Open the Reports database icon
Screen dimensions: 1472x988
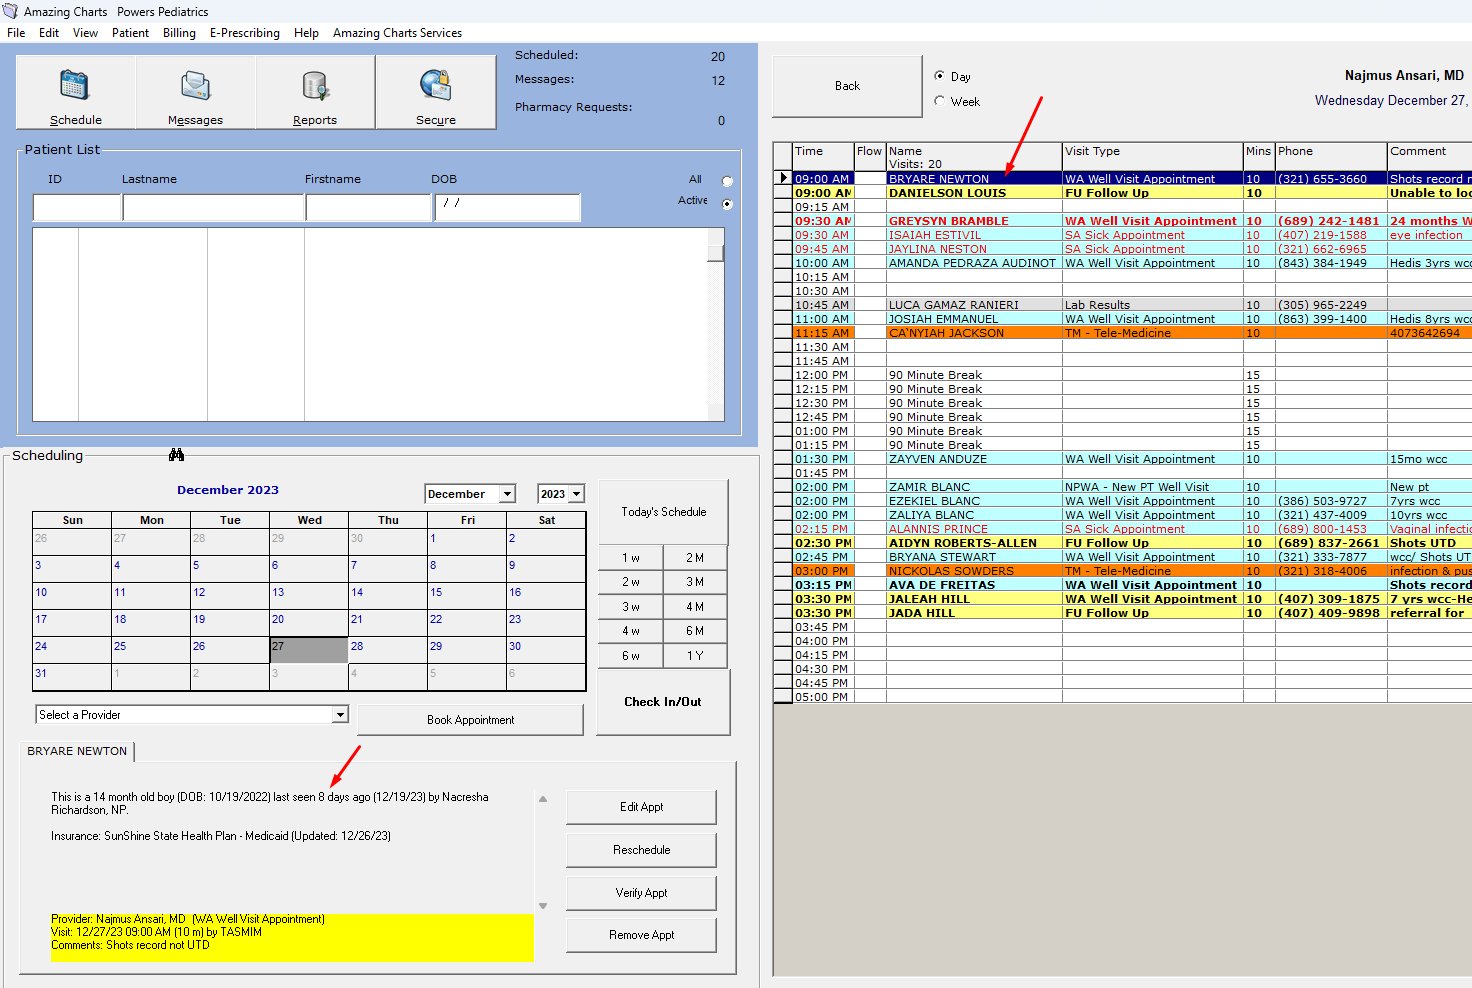(315, 86)
